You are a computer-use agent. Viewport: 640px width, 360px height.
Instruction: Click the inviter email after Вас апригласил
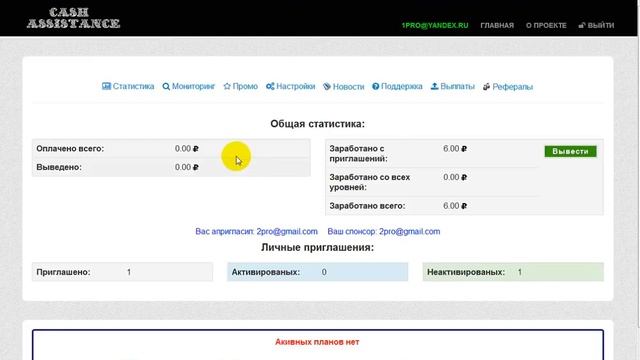287,231
